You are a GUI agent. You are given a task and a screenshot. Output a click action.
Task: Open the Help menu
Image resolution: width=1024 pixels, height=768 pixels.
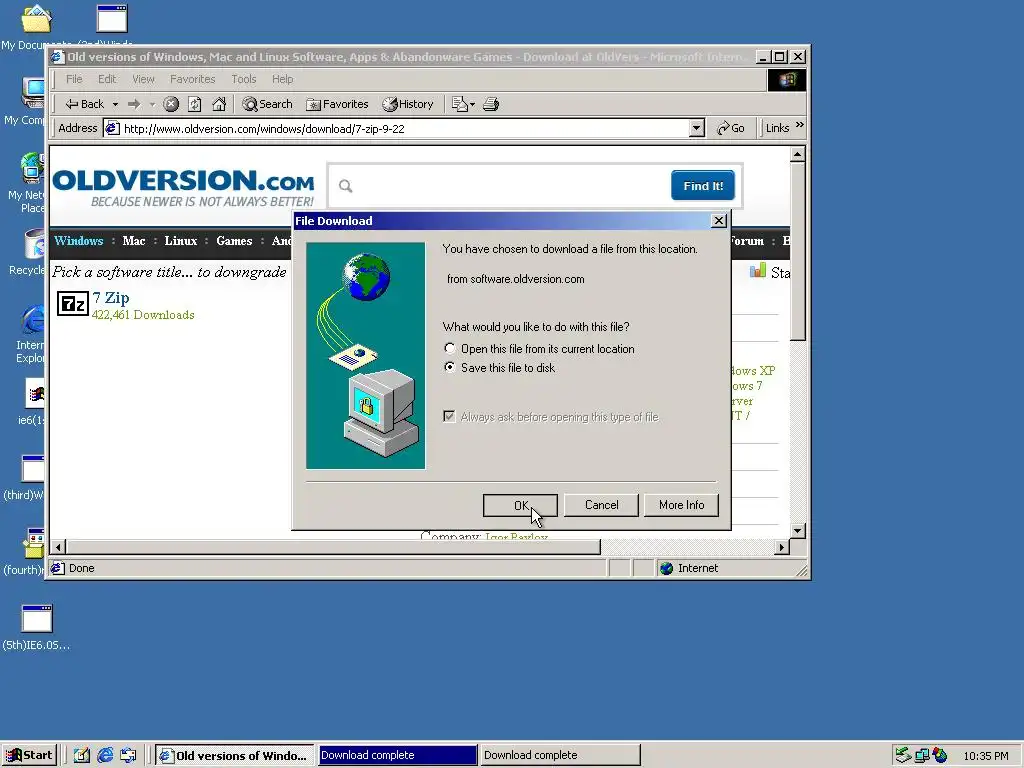283,79
